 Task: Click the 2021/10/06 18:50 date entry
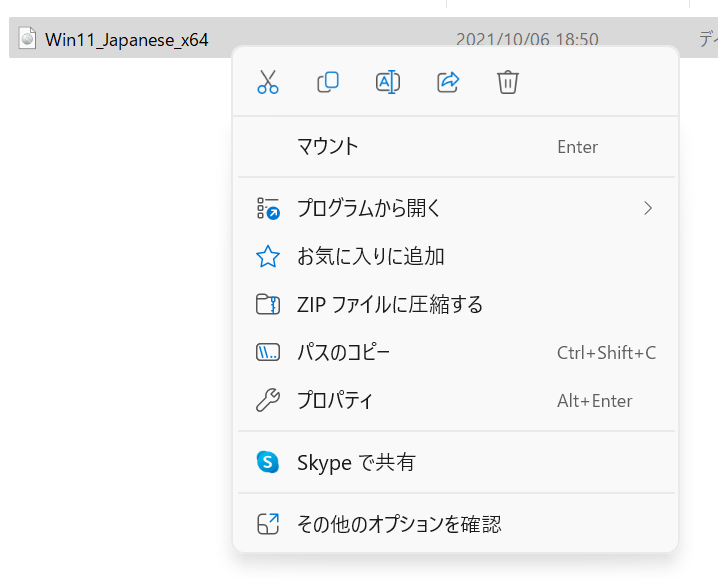pos(527,40)
